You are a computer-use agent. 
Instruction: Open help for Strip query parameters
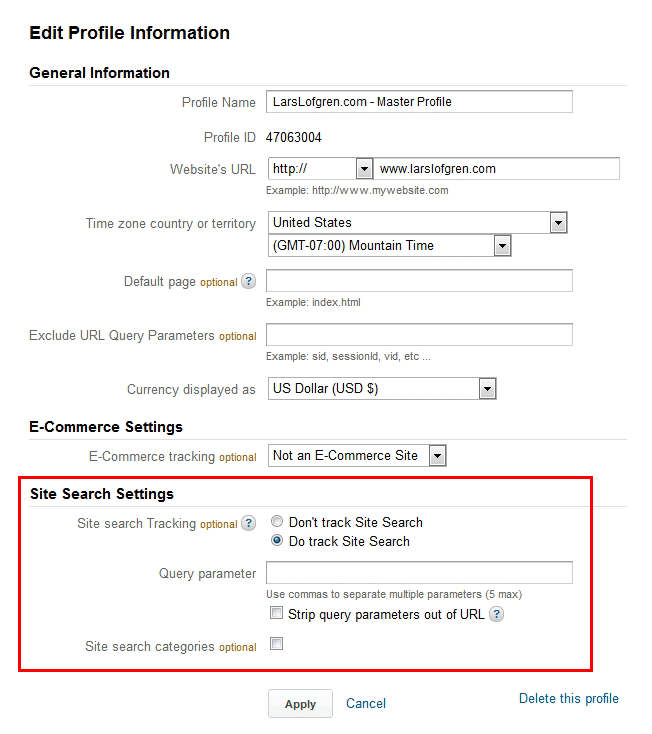tap(496, 614)
